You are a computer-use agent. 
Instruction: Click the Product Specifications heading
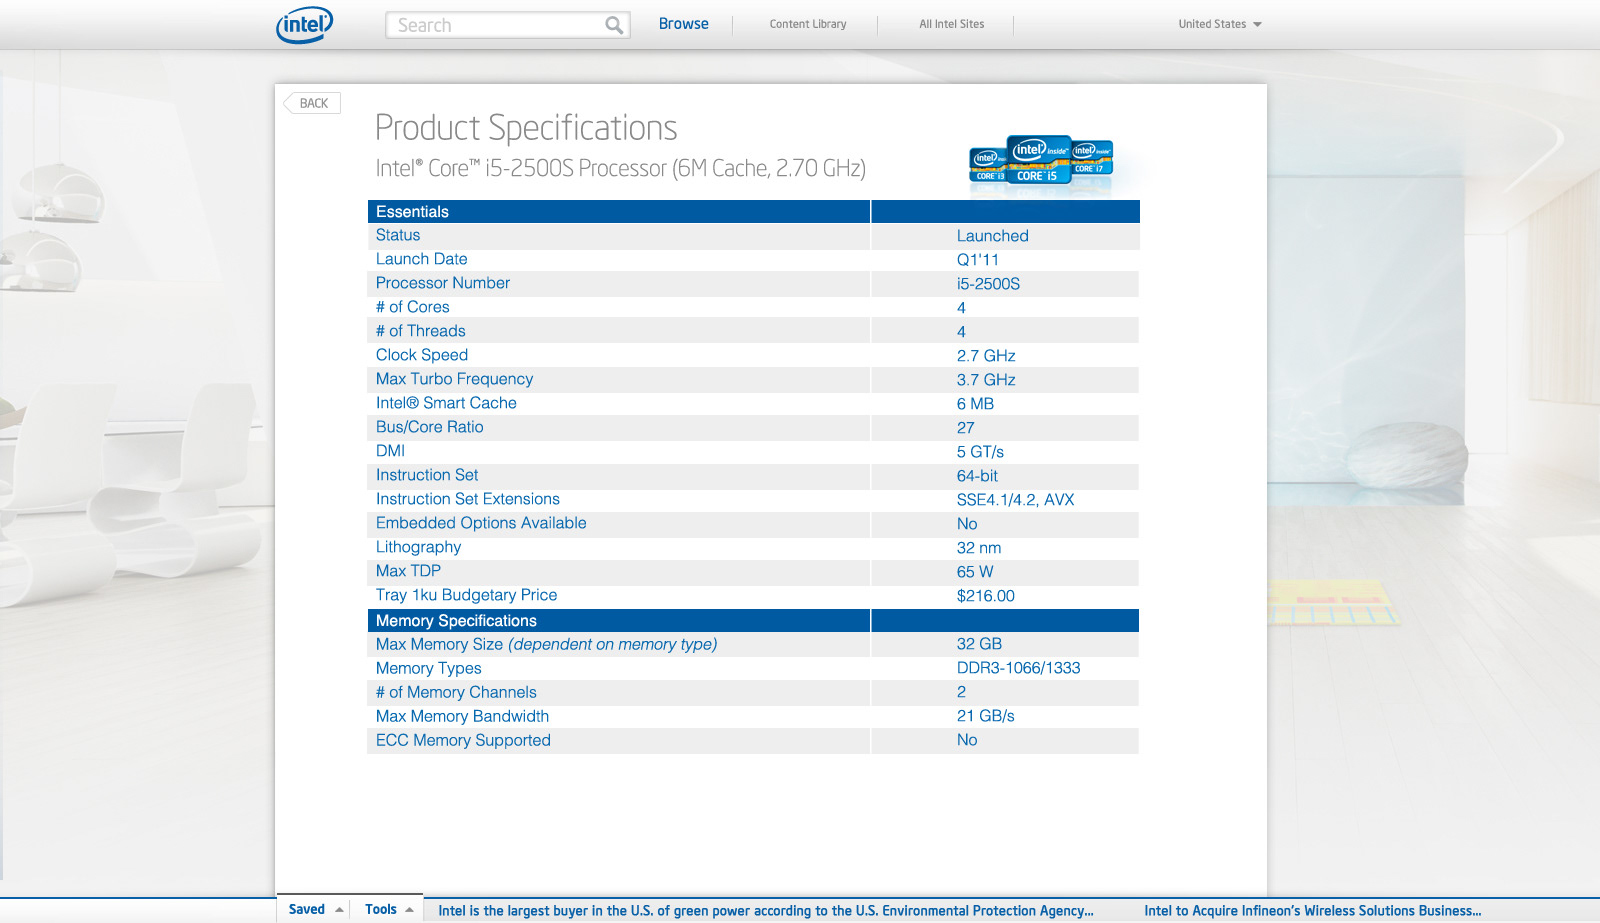pos(526,128)
